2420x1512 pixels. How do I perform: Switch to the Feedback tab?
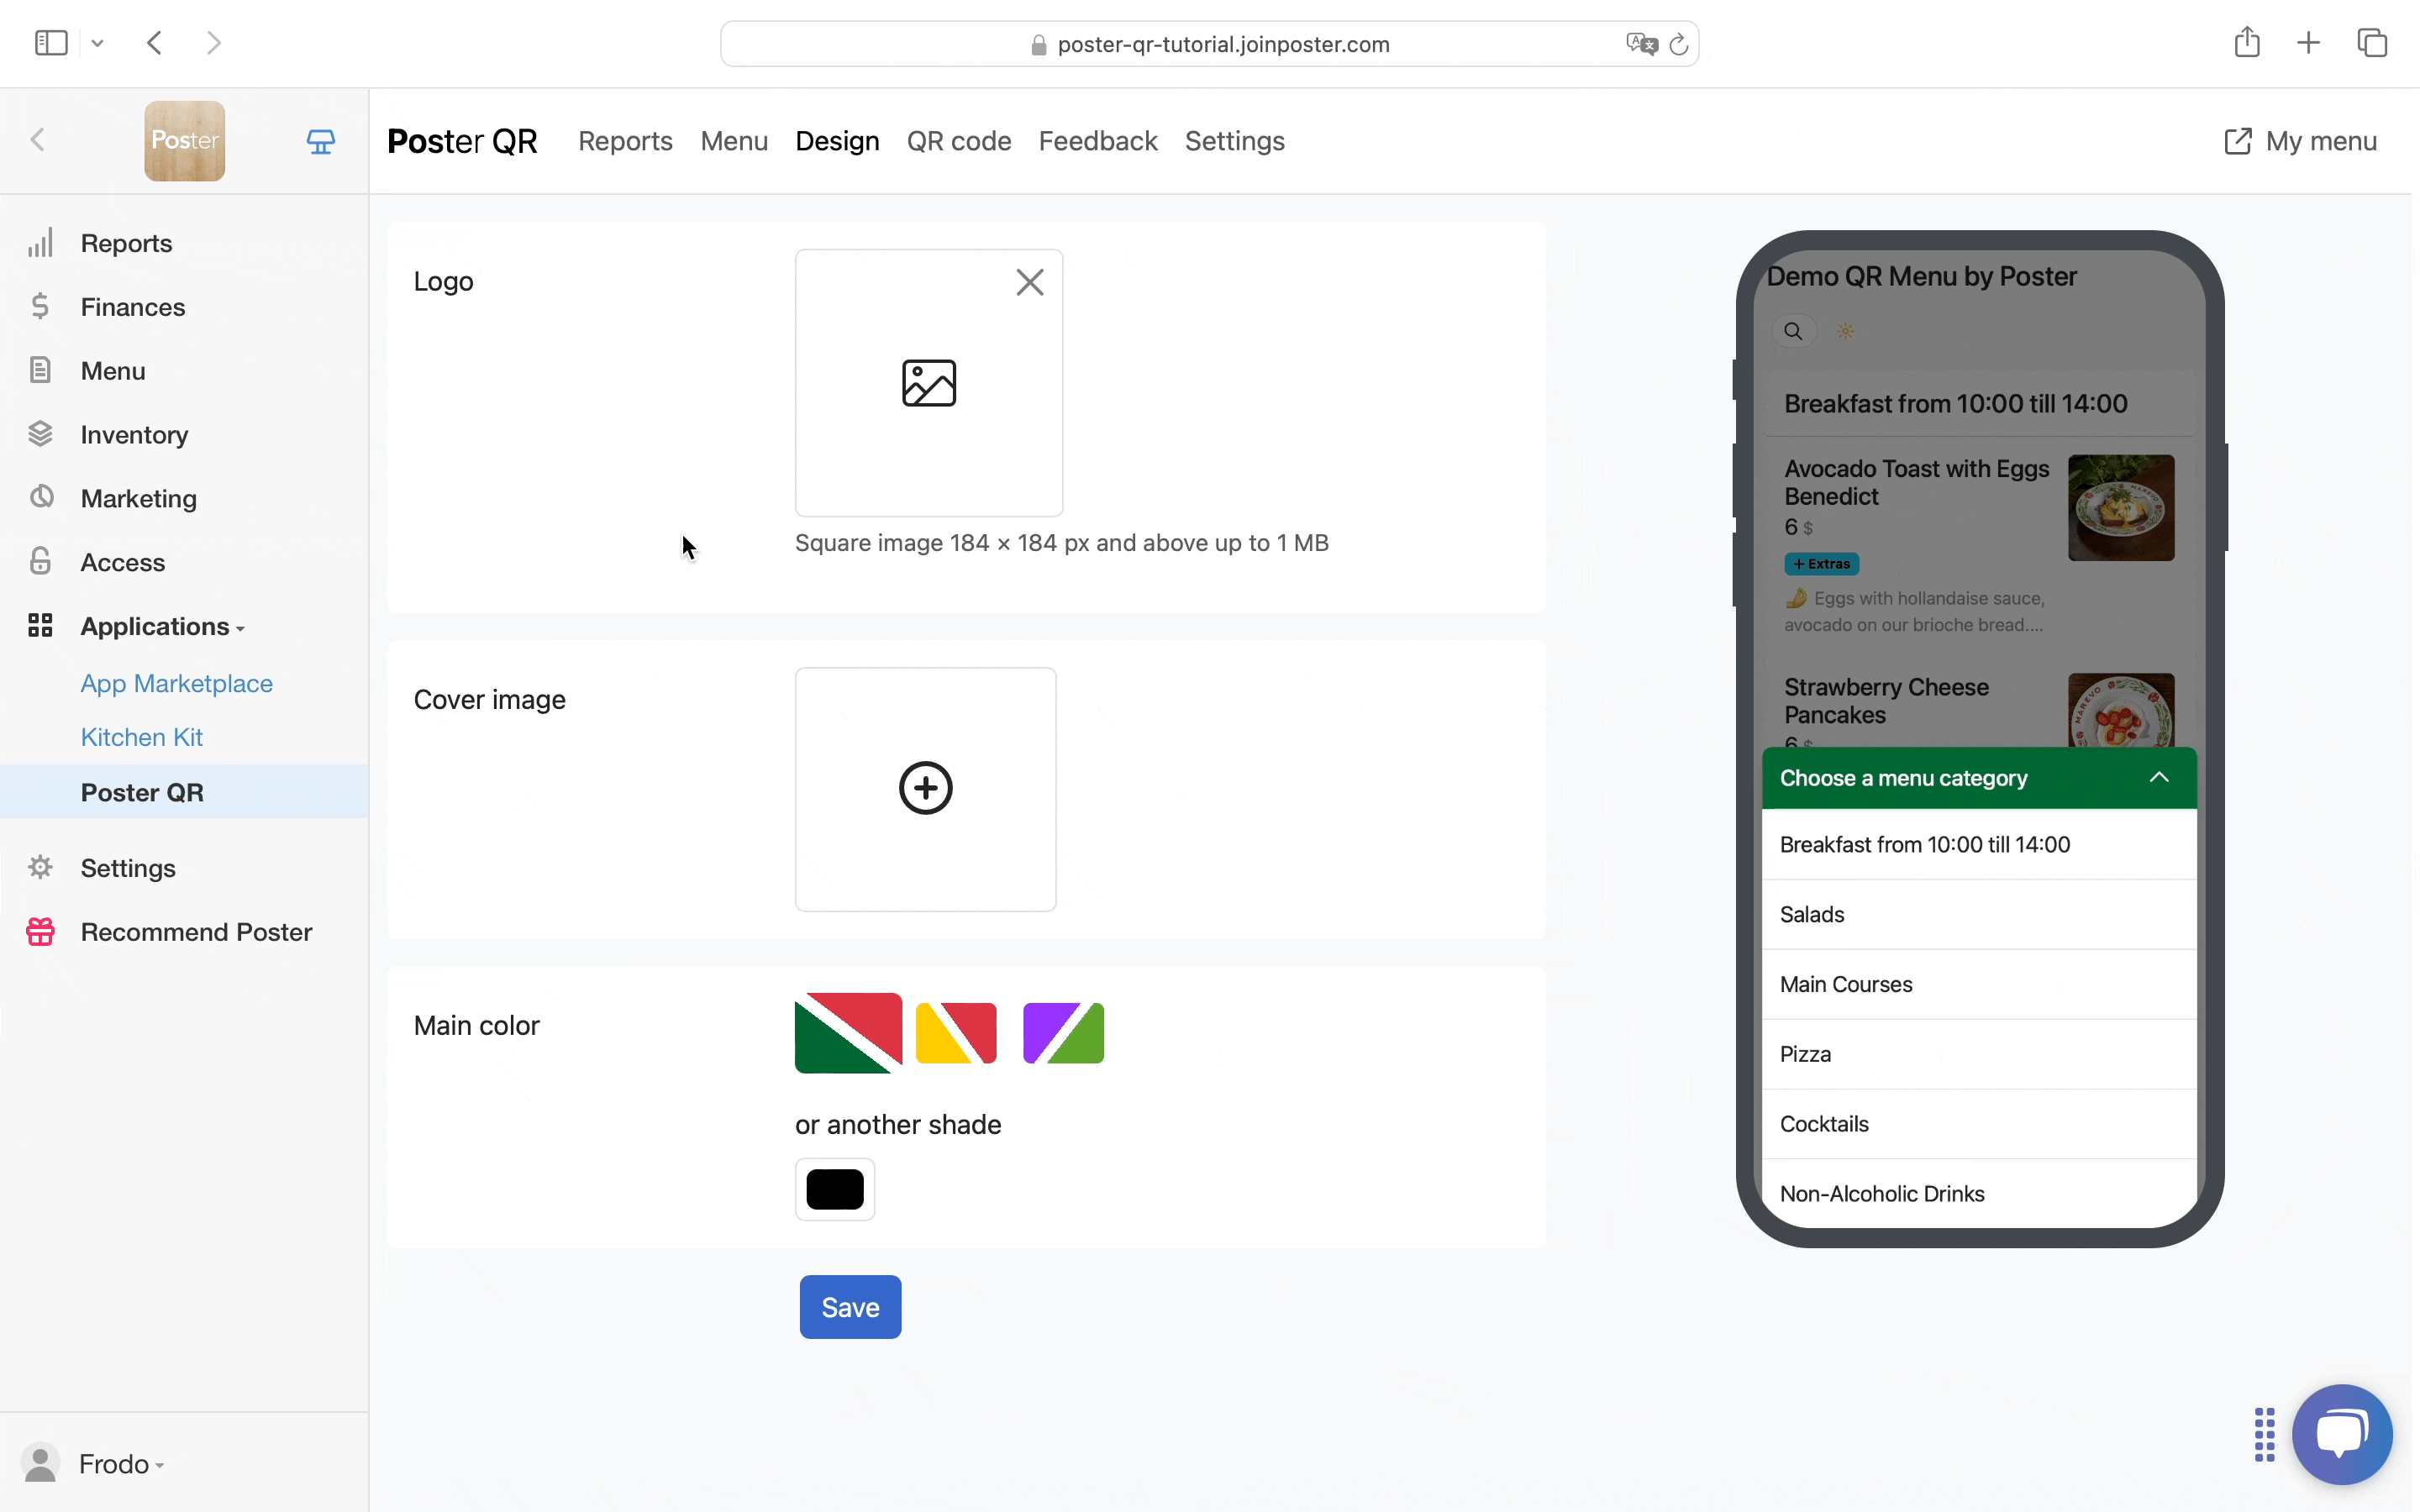point(1098,141)
